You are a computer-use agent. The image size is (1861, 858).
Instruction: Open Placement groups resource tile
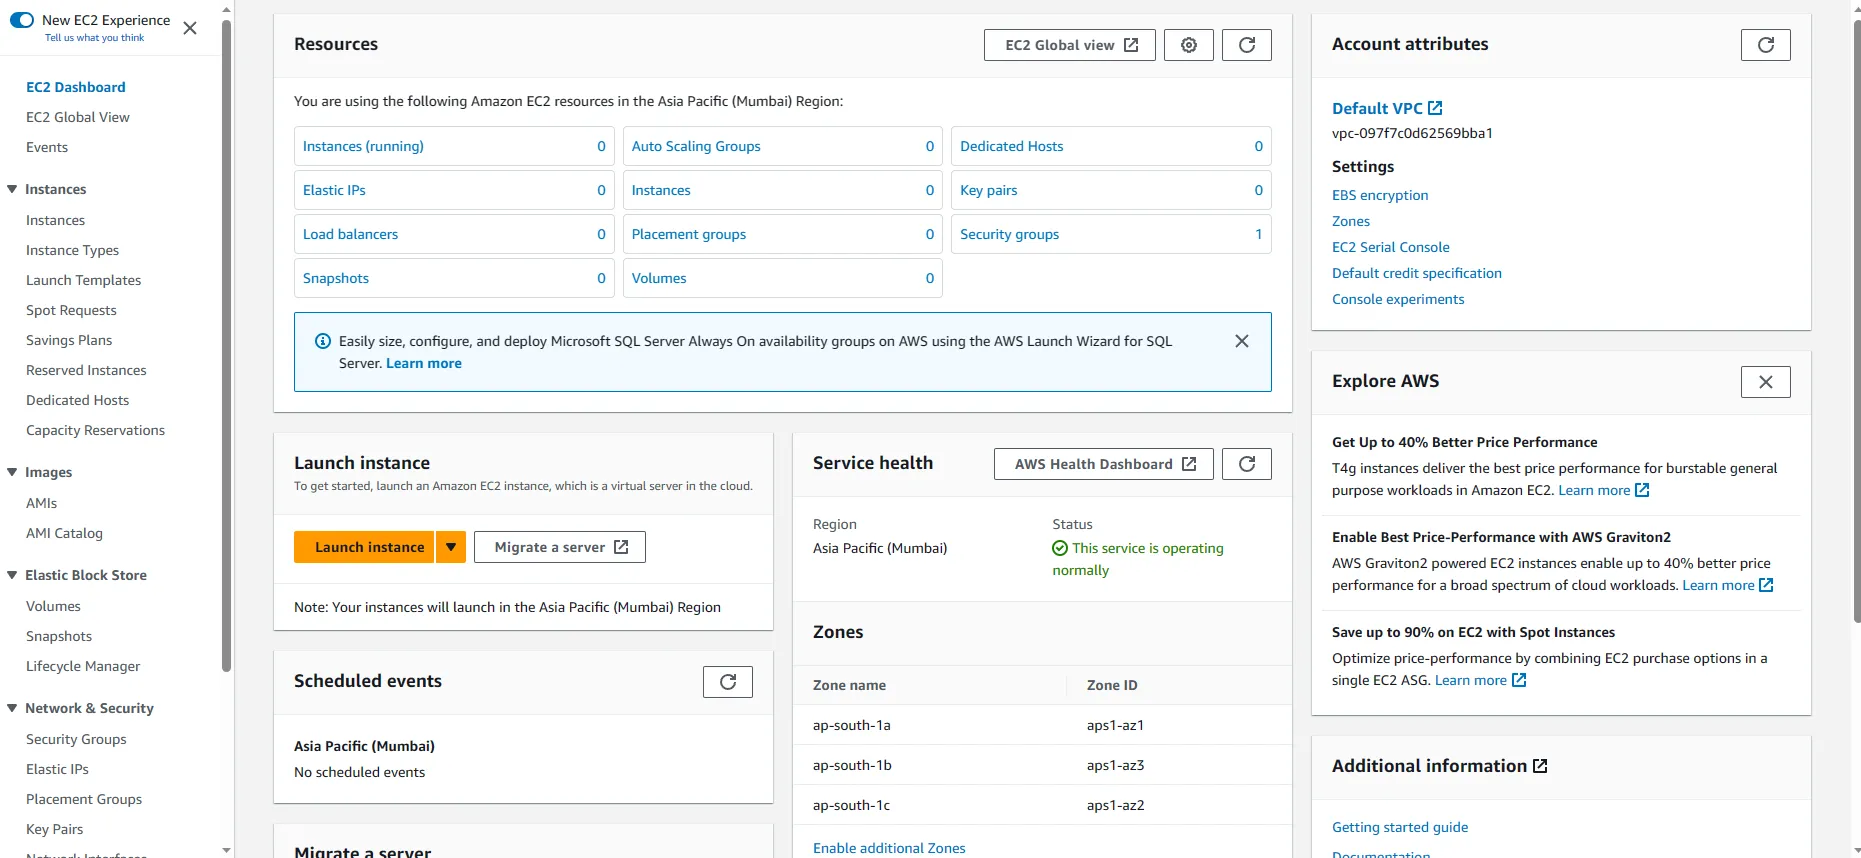tap(783, 234)
